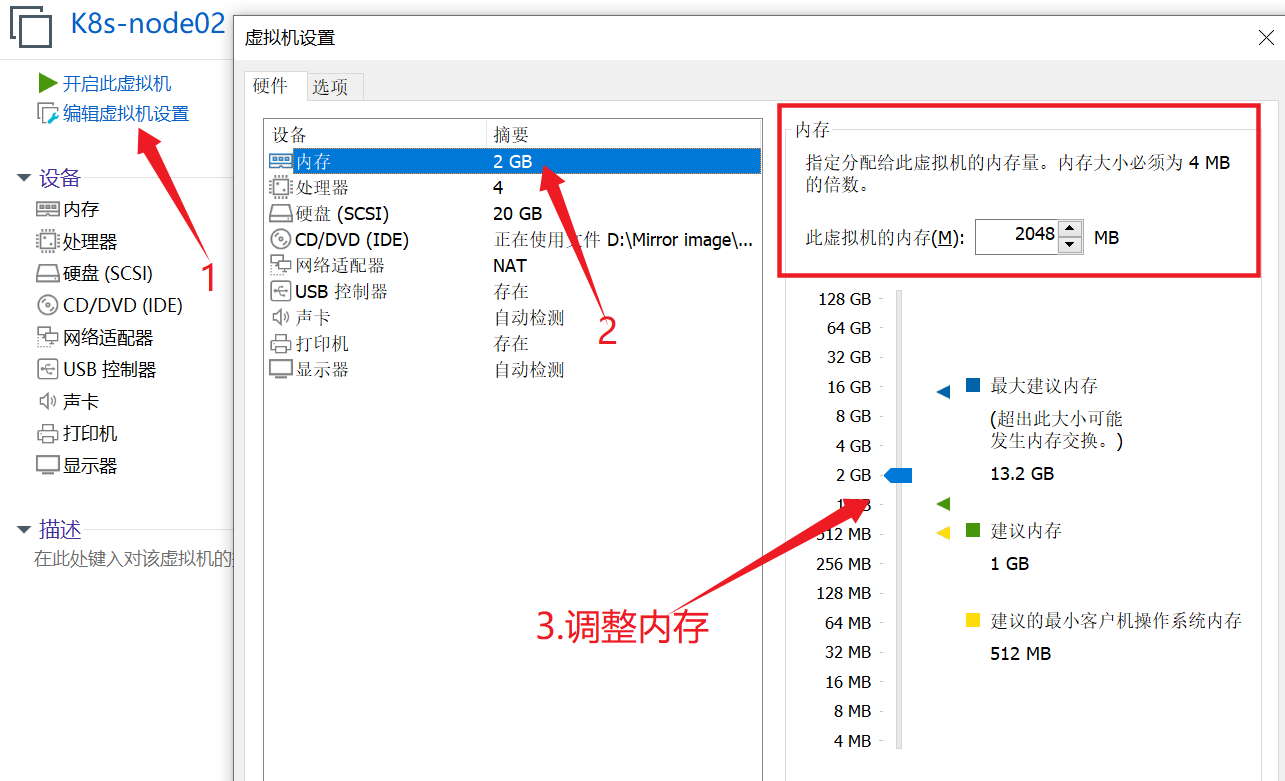Collapse the 描述 section in sidebar
Screen dimensions: 1285x781
pos(24,530)
